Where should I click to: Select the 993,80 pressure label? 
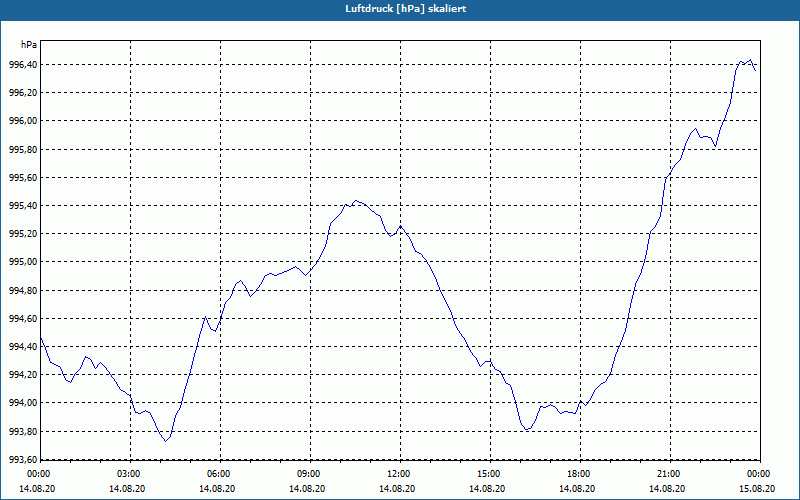pyautogui.click(x=23, y=431)
